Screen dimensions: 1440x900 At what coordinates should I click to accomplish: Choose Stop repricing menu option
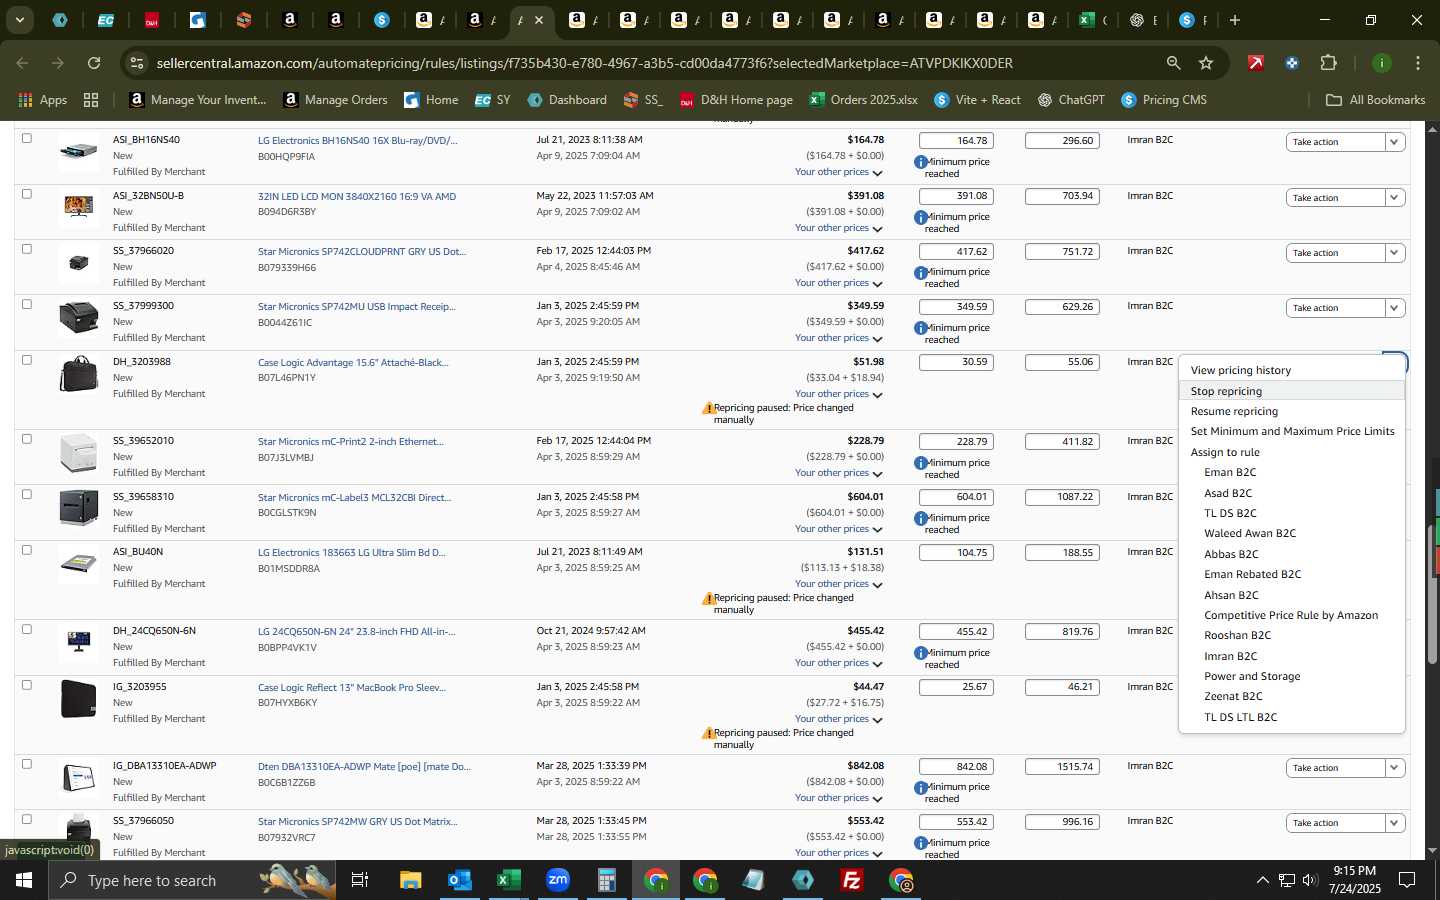click(x=1226, y=391)
